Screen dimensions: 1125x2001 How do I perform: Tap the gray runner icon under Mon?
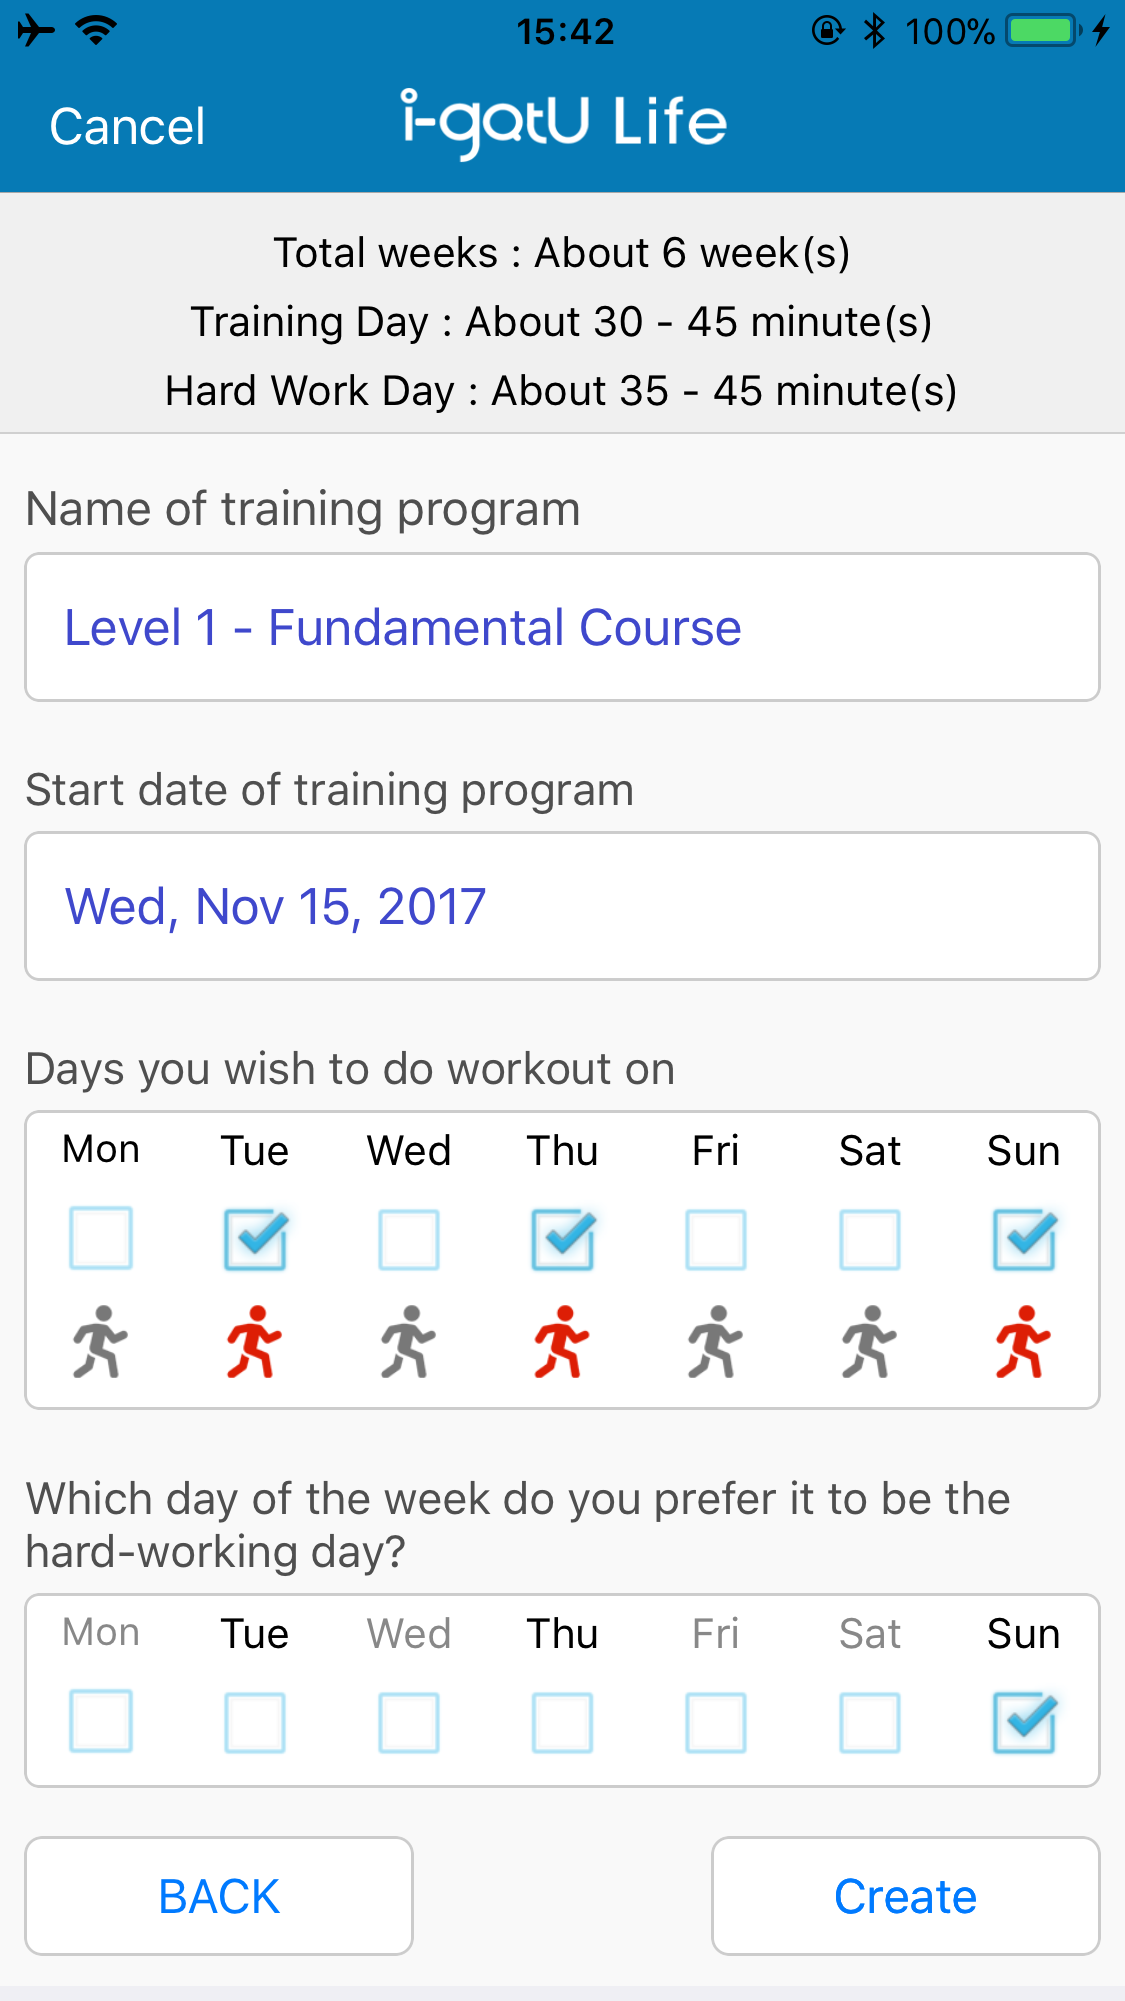tap(100, 1342)
